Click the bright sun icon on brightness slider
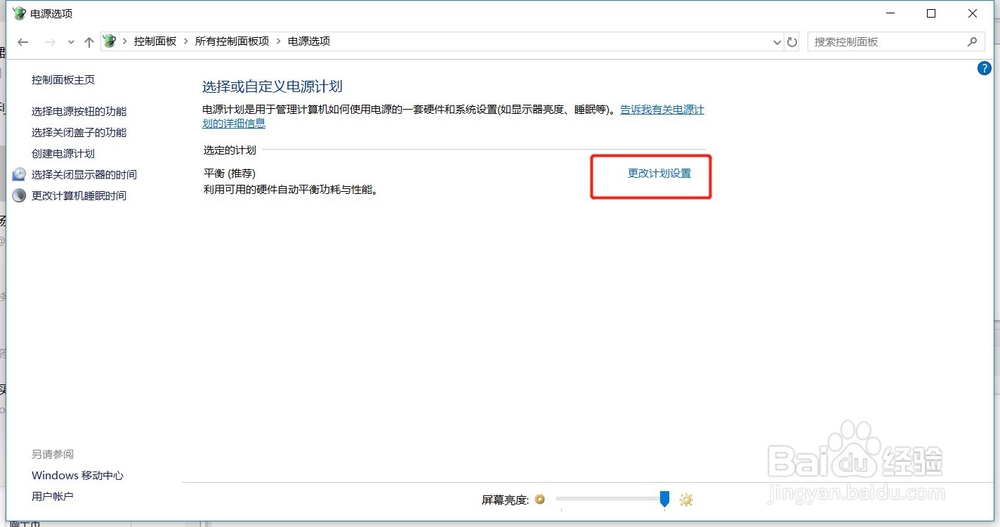 (x=686, y=500)
